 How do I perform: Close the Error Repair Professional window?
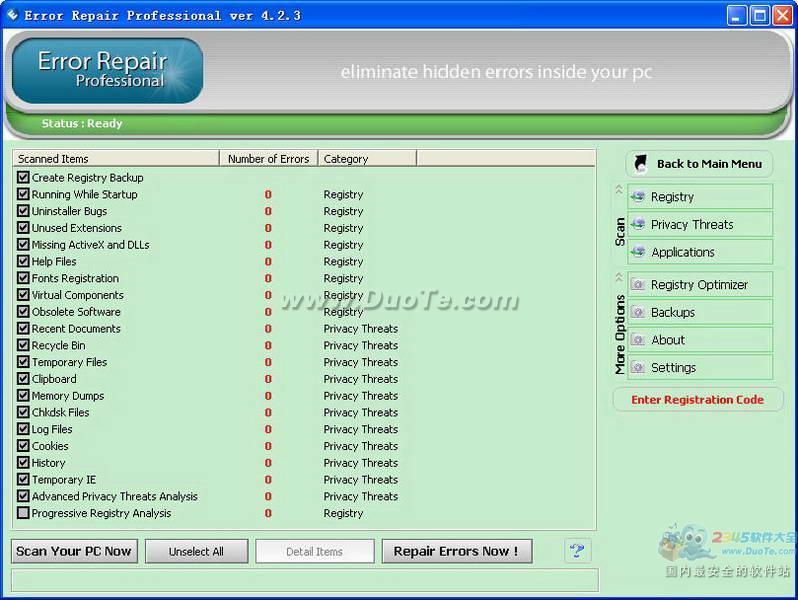point(783,15)
